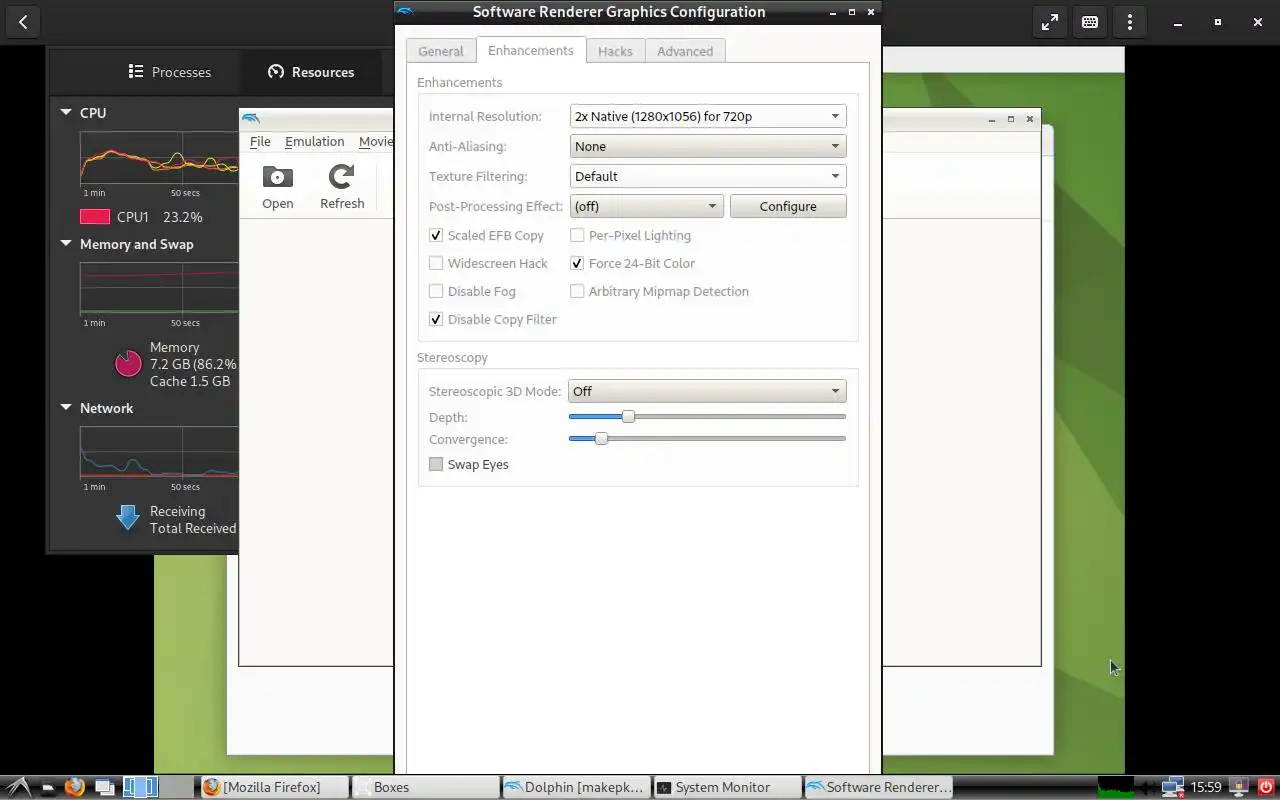Click the Memory and Swap history graph
1280x800 pixels.
159,289
